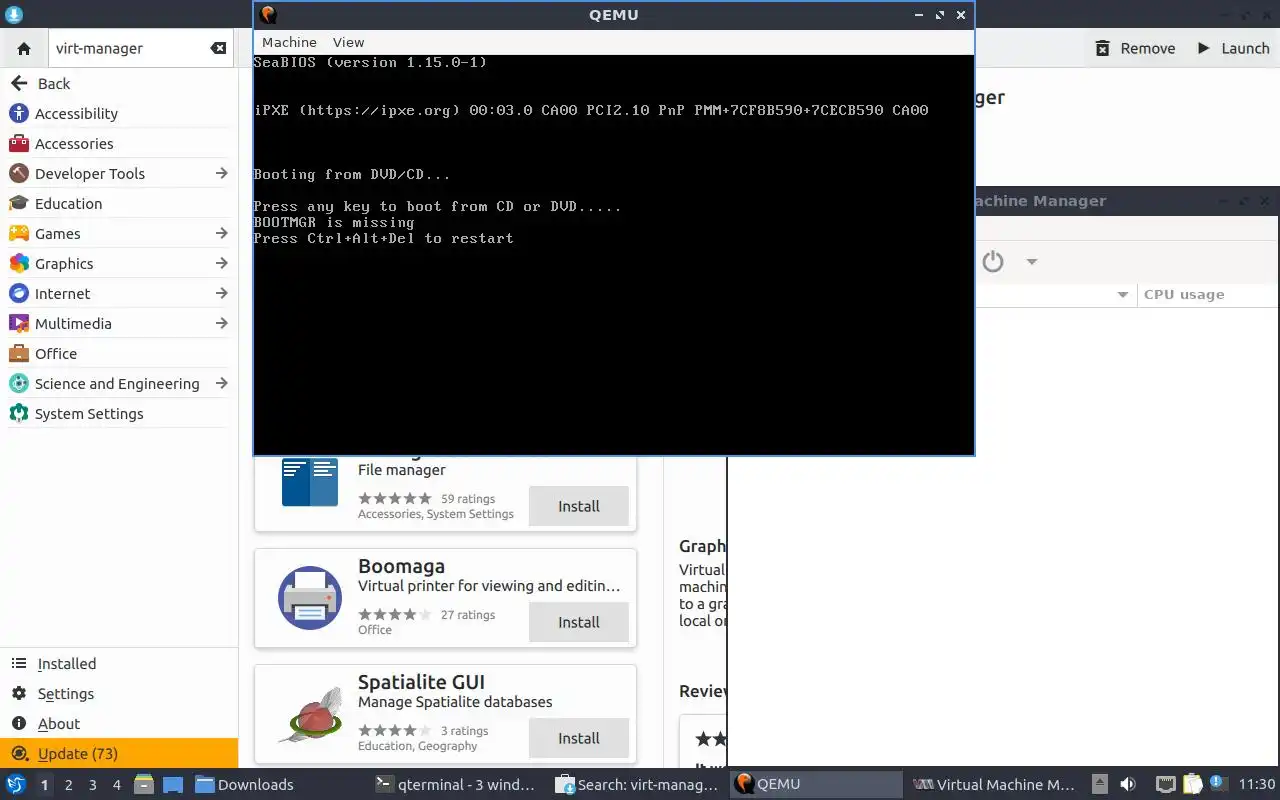Open the Machine menu in QEMU
This screenshot has height=800, width=1280.
[x=289, y=42]
